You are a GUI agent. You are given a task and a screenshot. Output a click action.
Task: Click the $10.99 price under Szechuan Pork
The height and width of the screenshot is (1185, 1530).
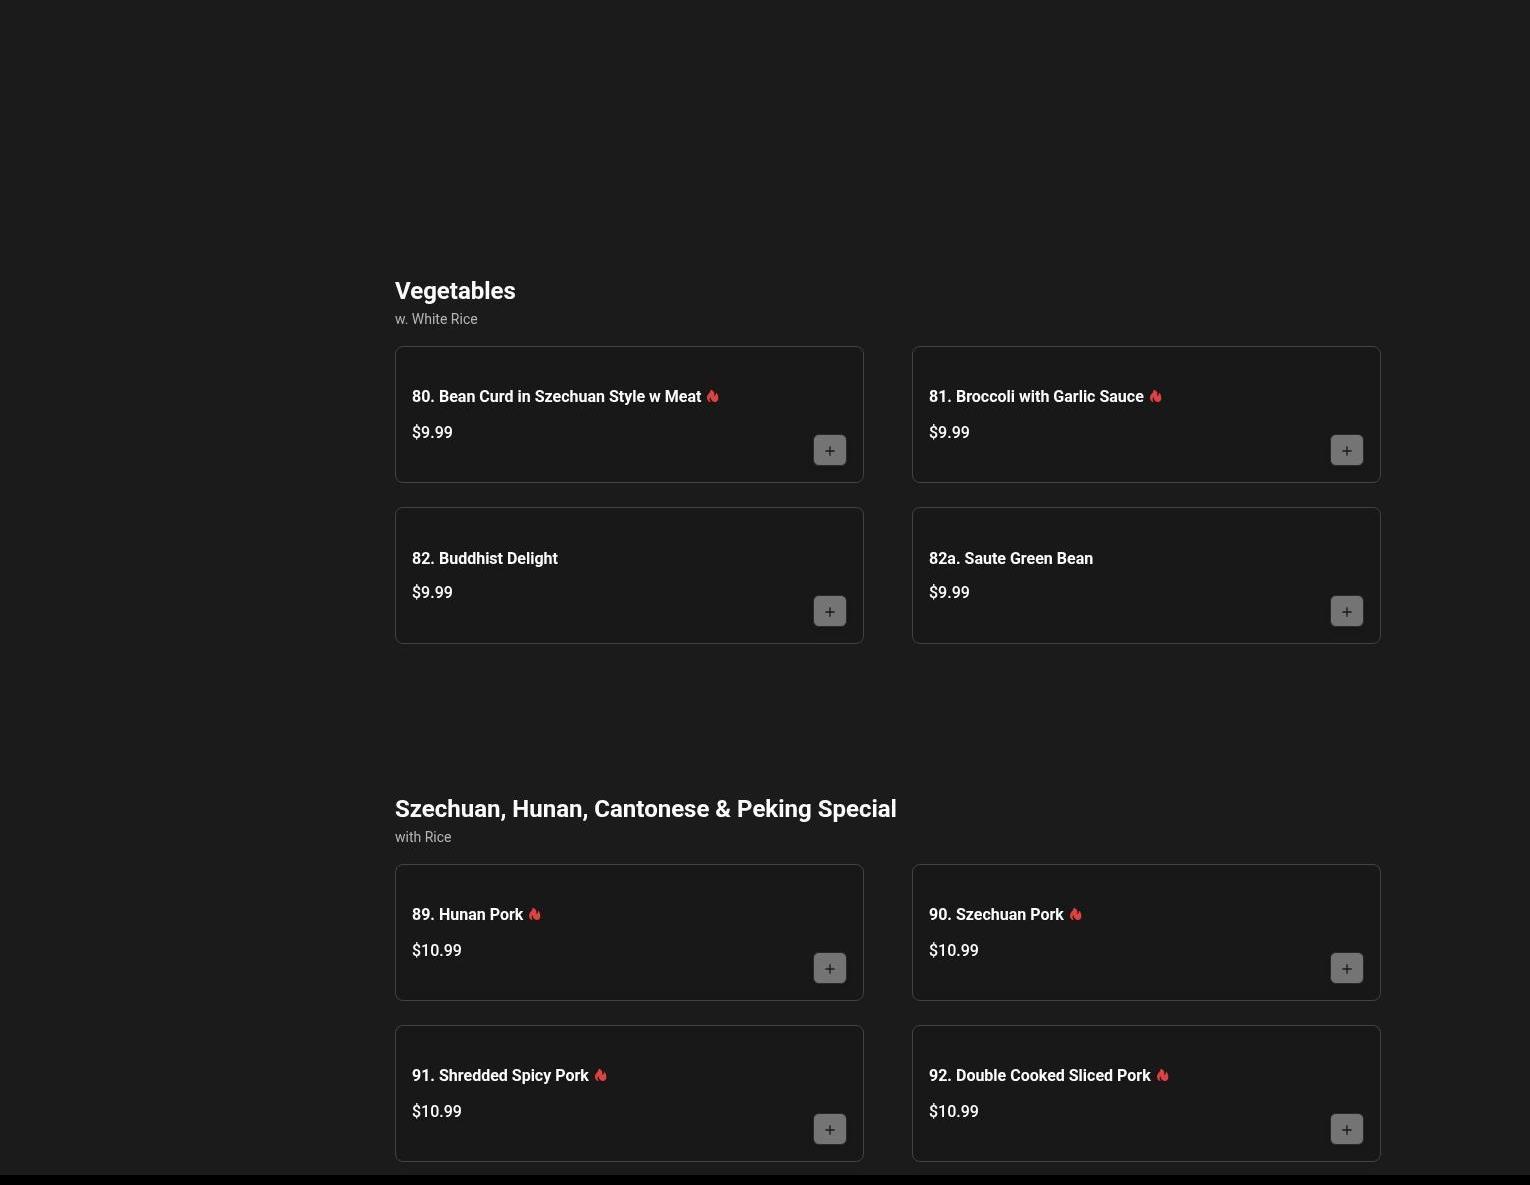click(x=954, y=950)
